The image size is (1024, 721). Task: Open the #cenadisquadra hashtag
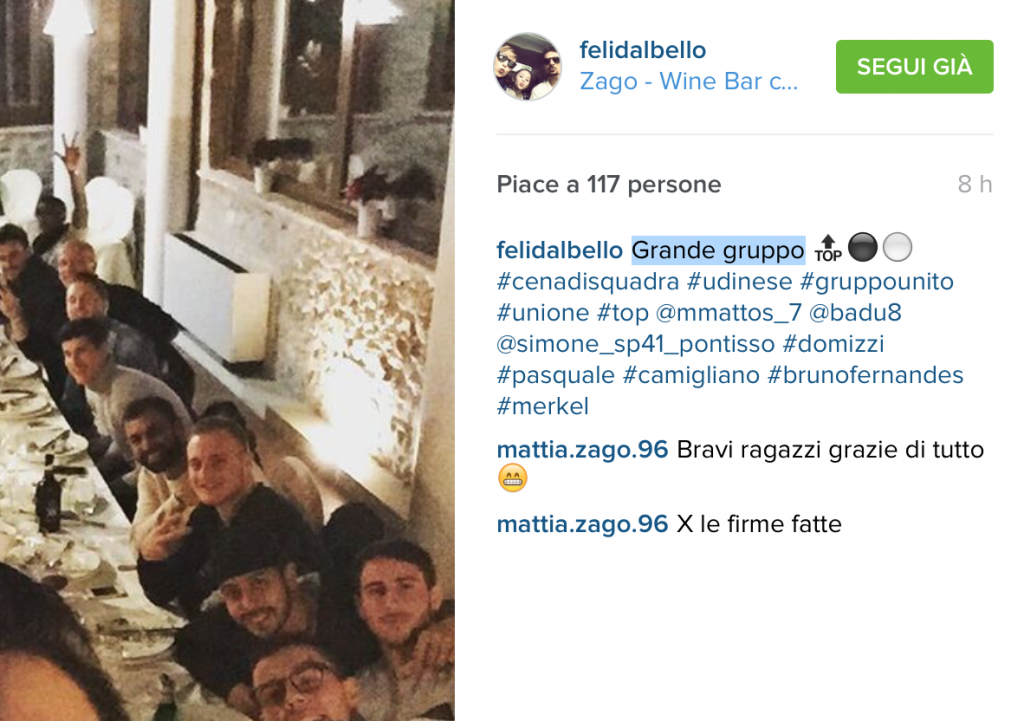(x=588, y=282)
